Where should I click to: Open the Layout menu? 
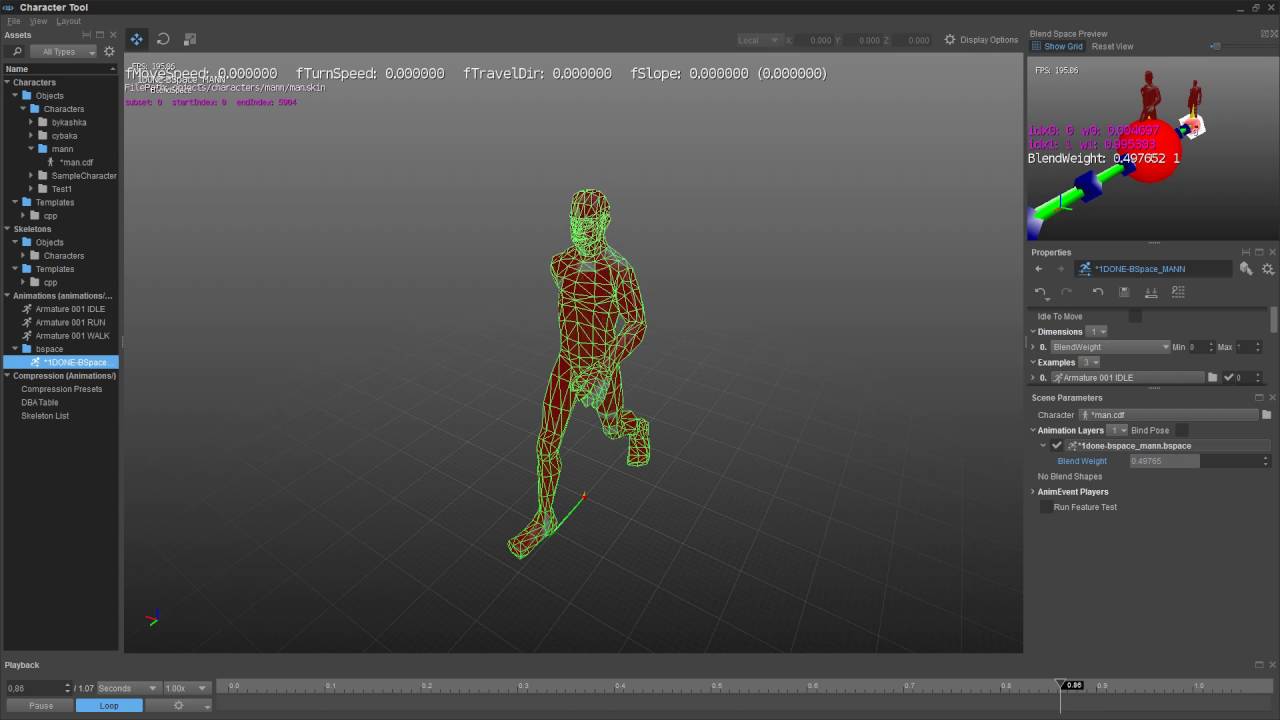pyautogui.click(x=68, y=21)
